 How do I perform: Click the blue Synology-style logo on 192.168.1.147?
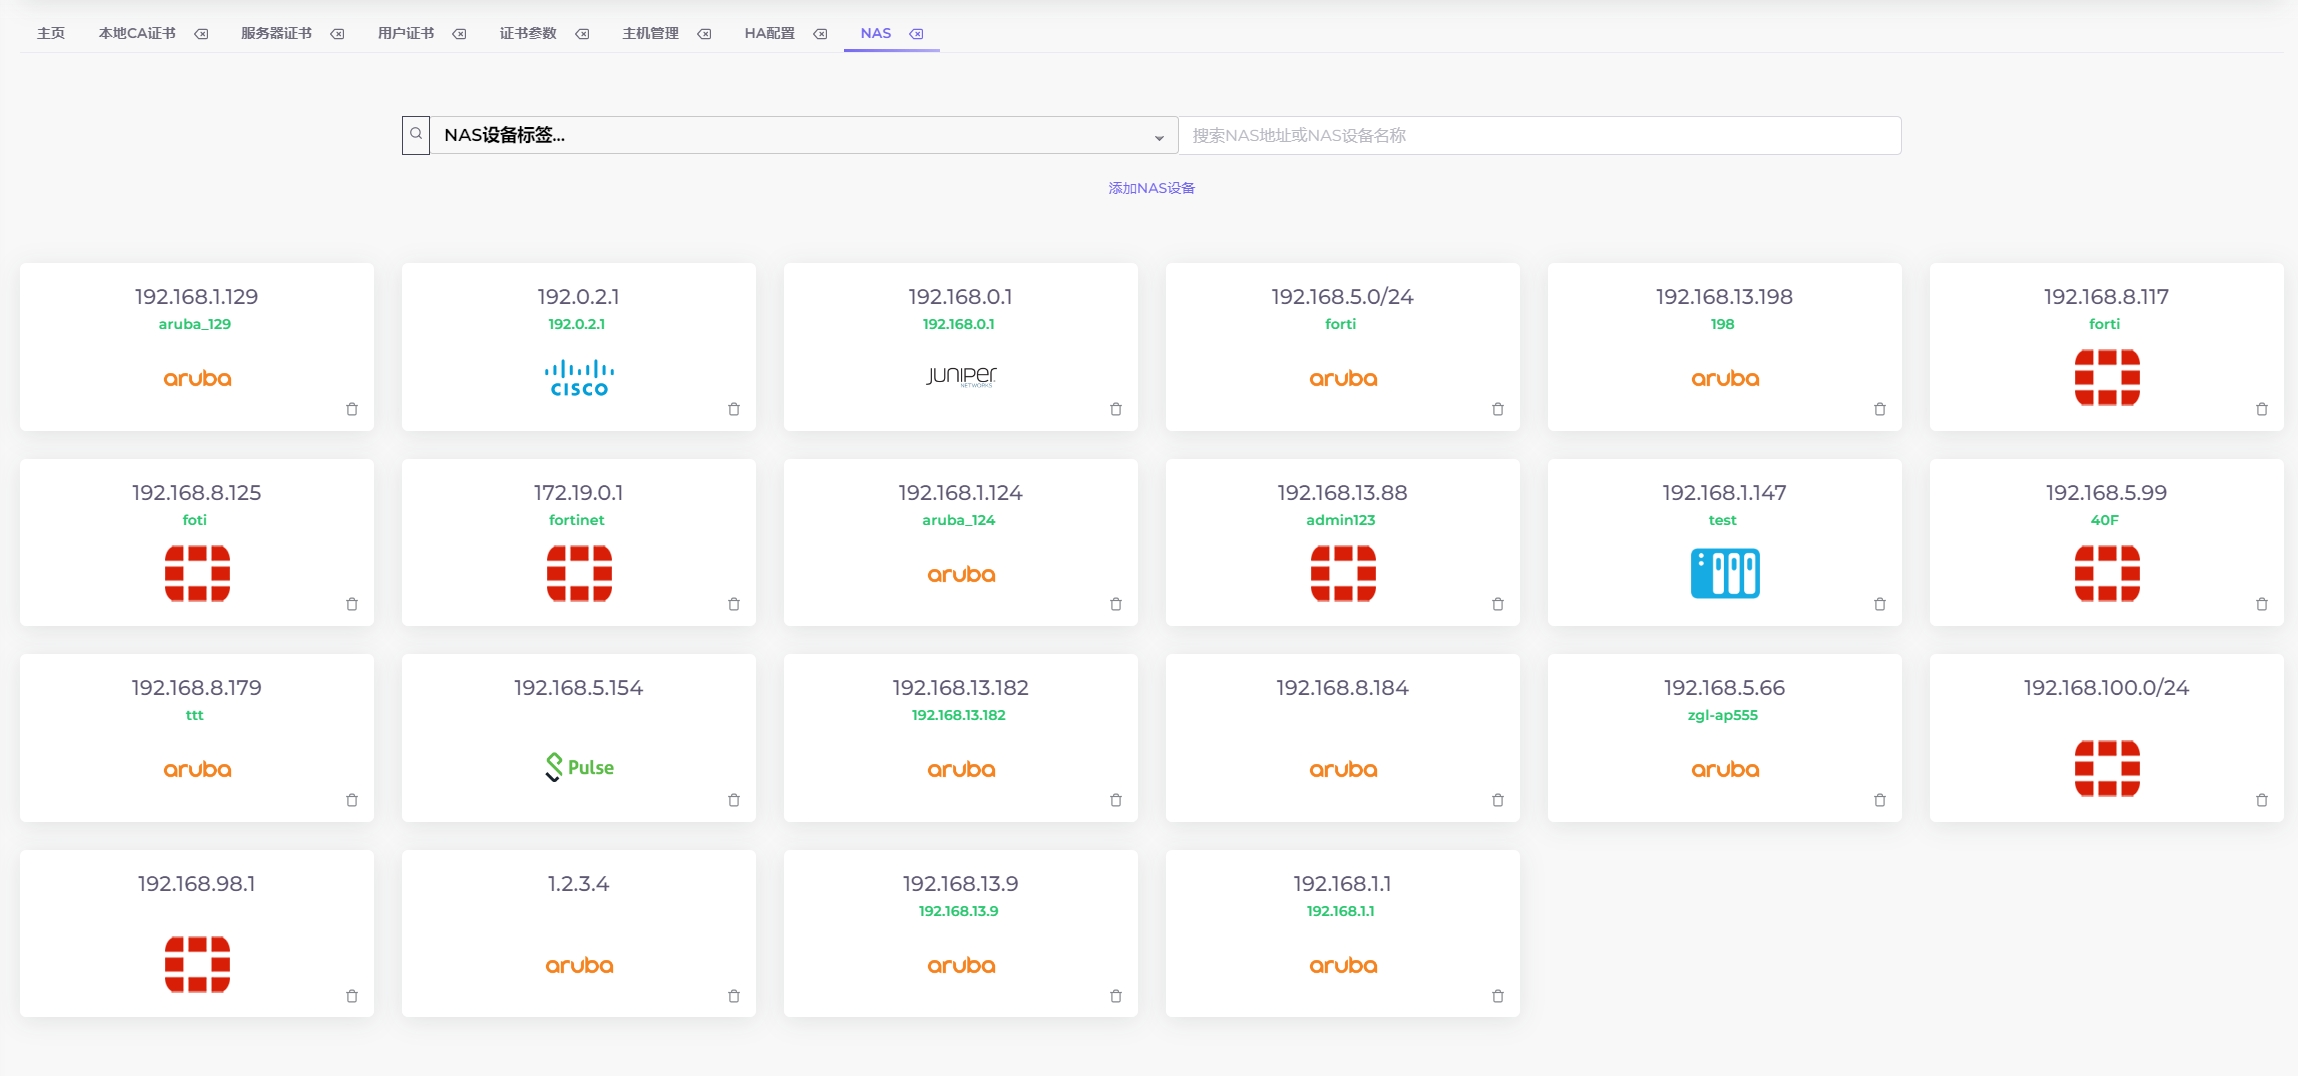coord(1725,573)
